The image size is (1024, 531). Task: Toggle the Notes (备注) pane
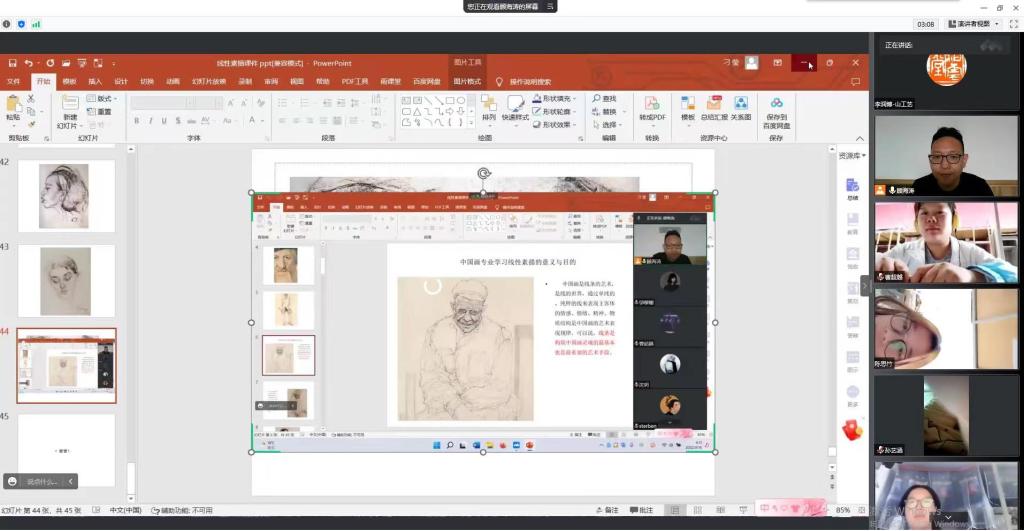pos(606,510)
